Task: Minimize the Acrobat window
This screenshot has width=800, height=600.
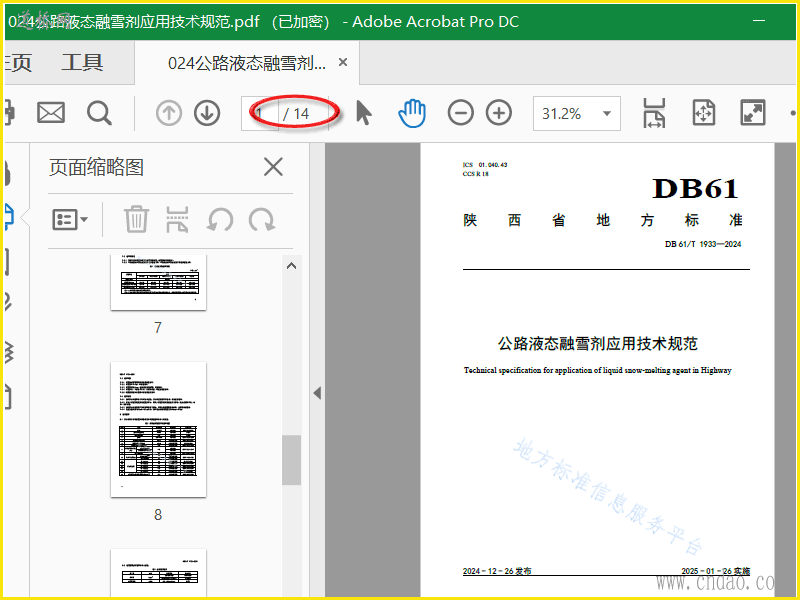Action: [759, 20]
